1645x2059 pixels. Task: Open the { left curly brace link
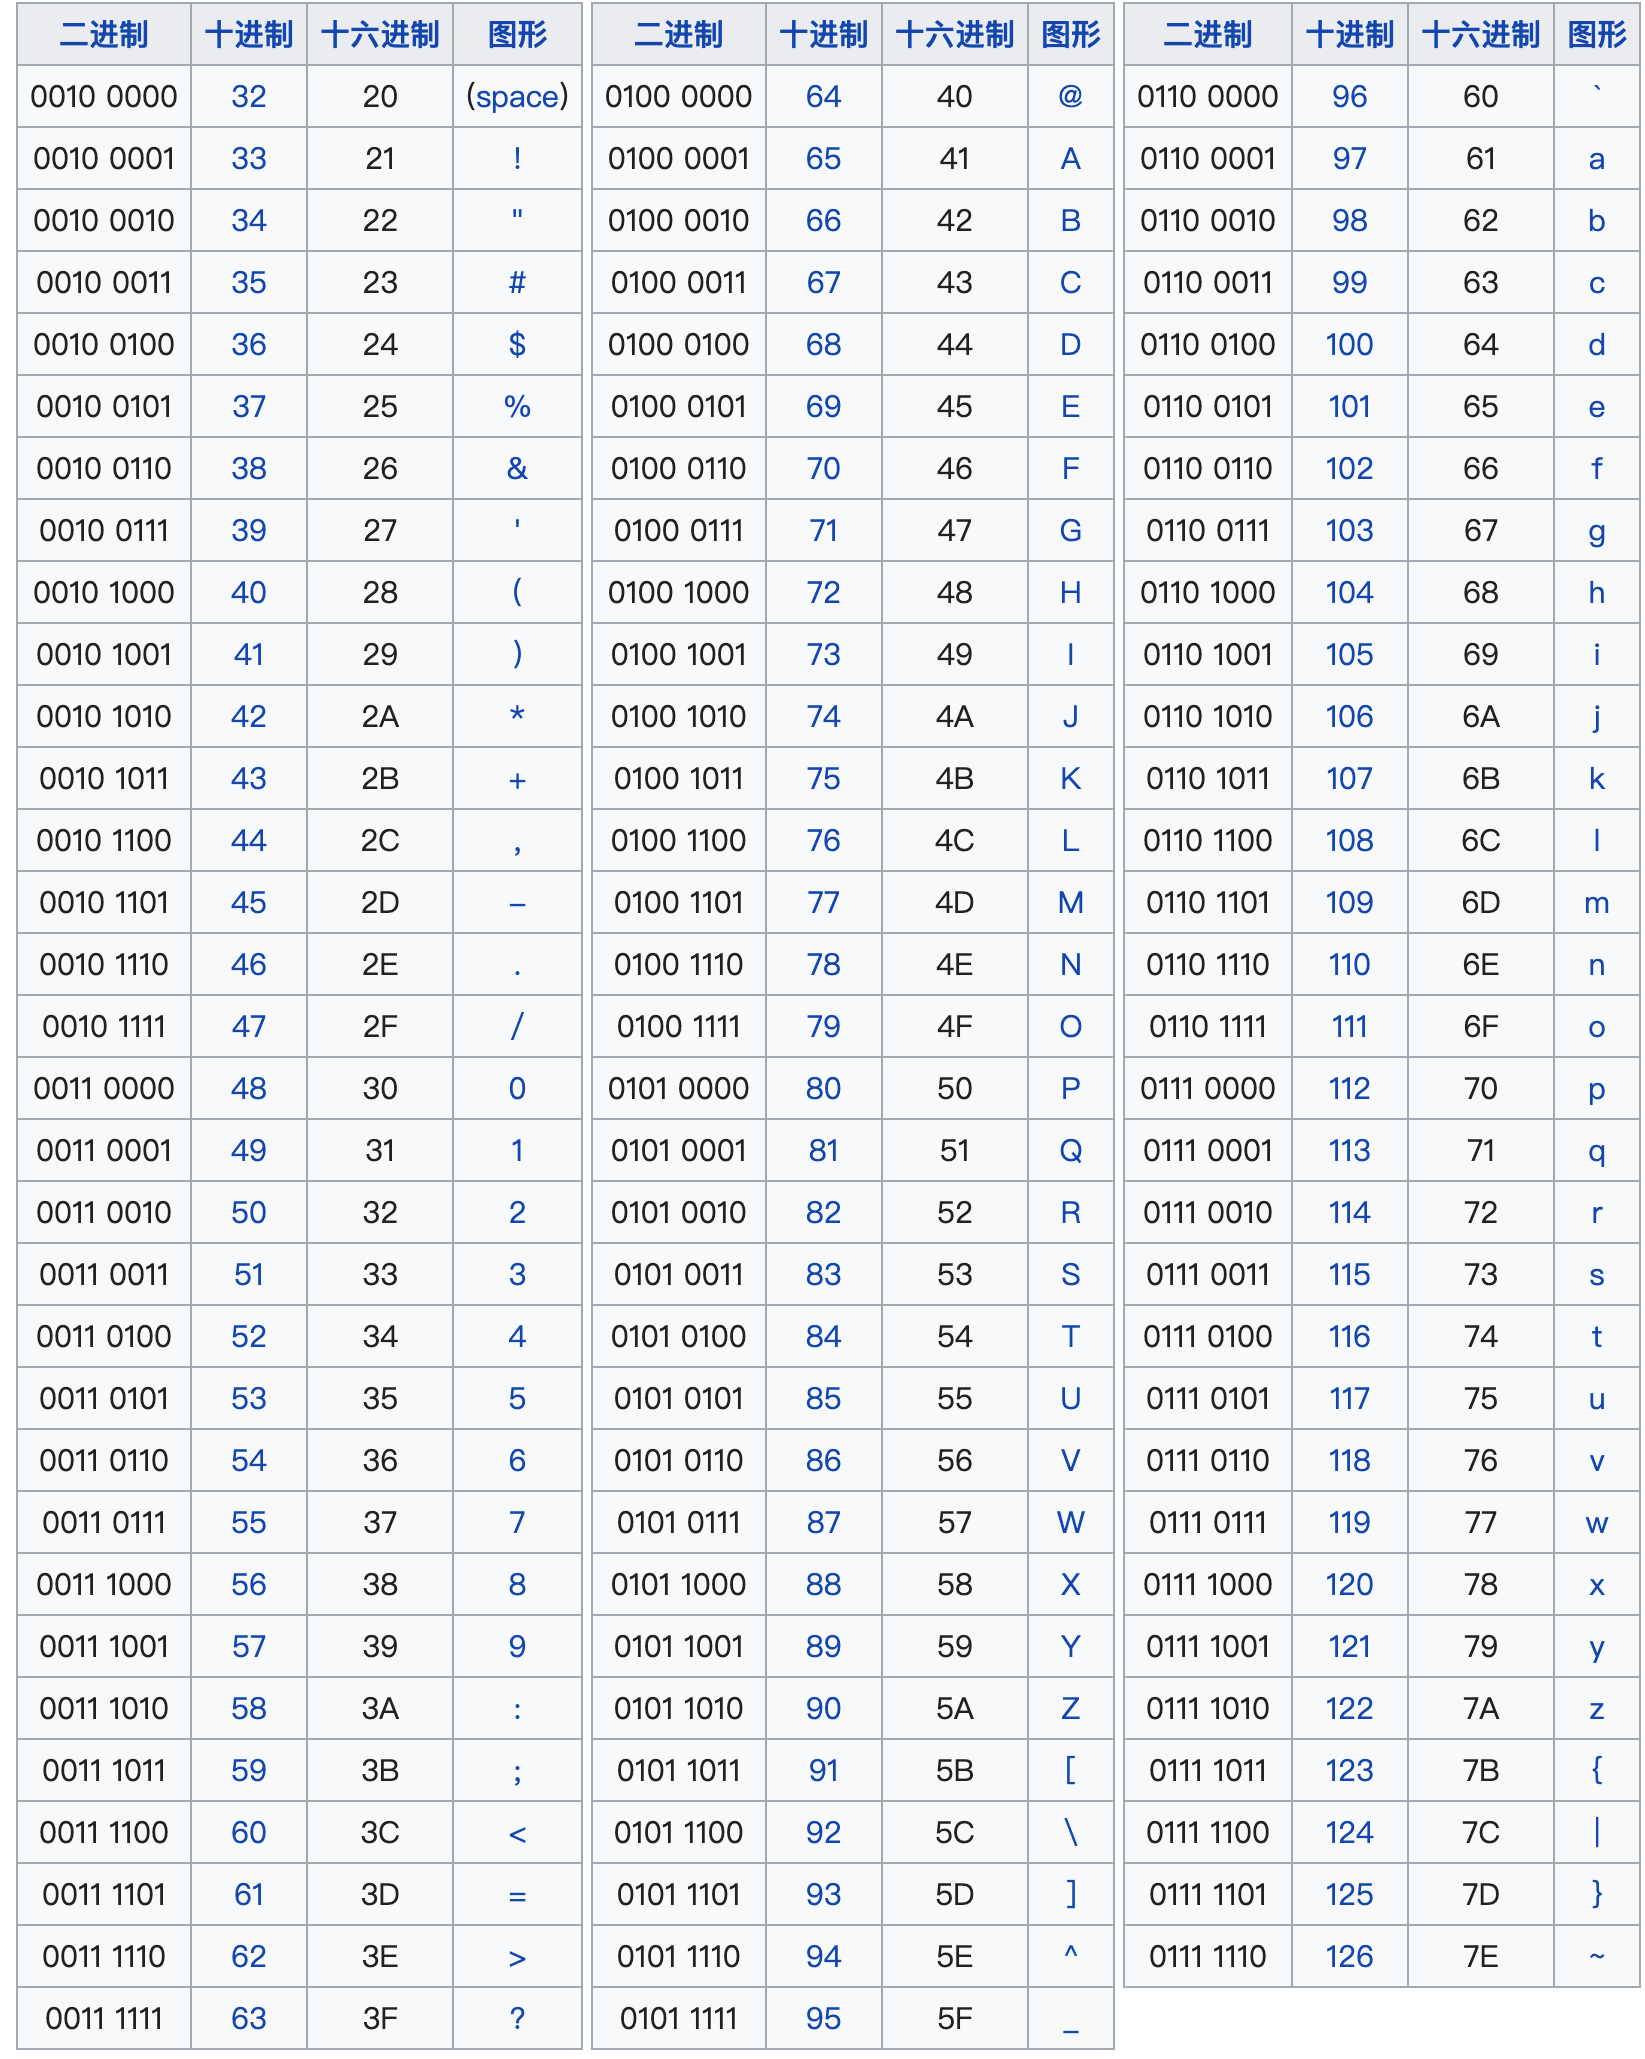coord(1596,1771)
